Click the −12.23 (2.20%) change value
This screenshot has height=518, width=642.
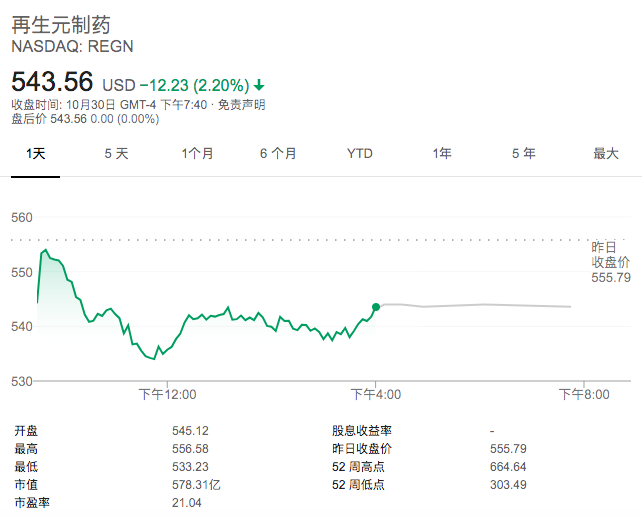coord(194,86)
